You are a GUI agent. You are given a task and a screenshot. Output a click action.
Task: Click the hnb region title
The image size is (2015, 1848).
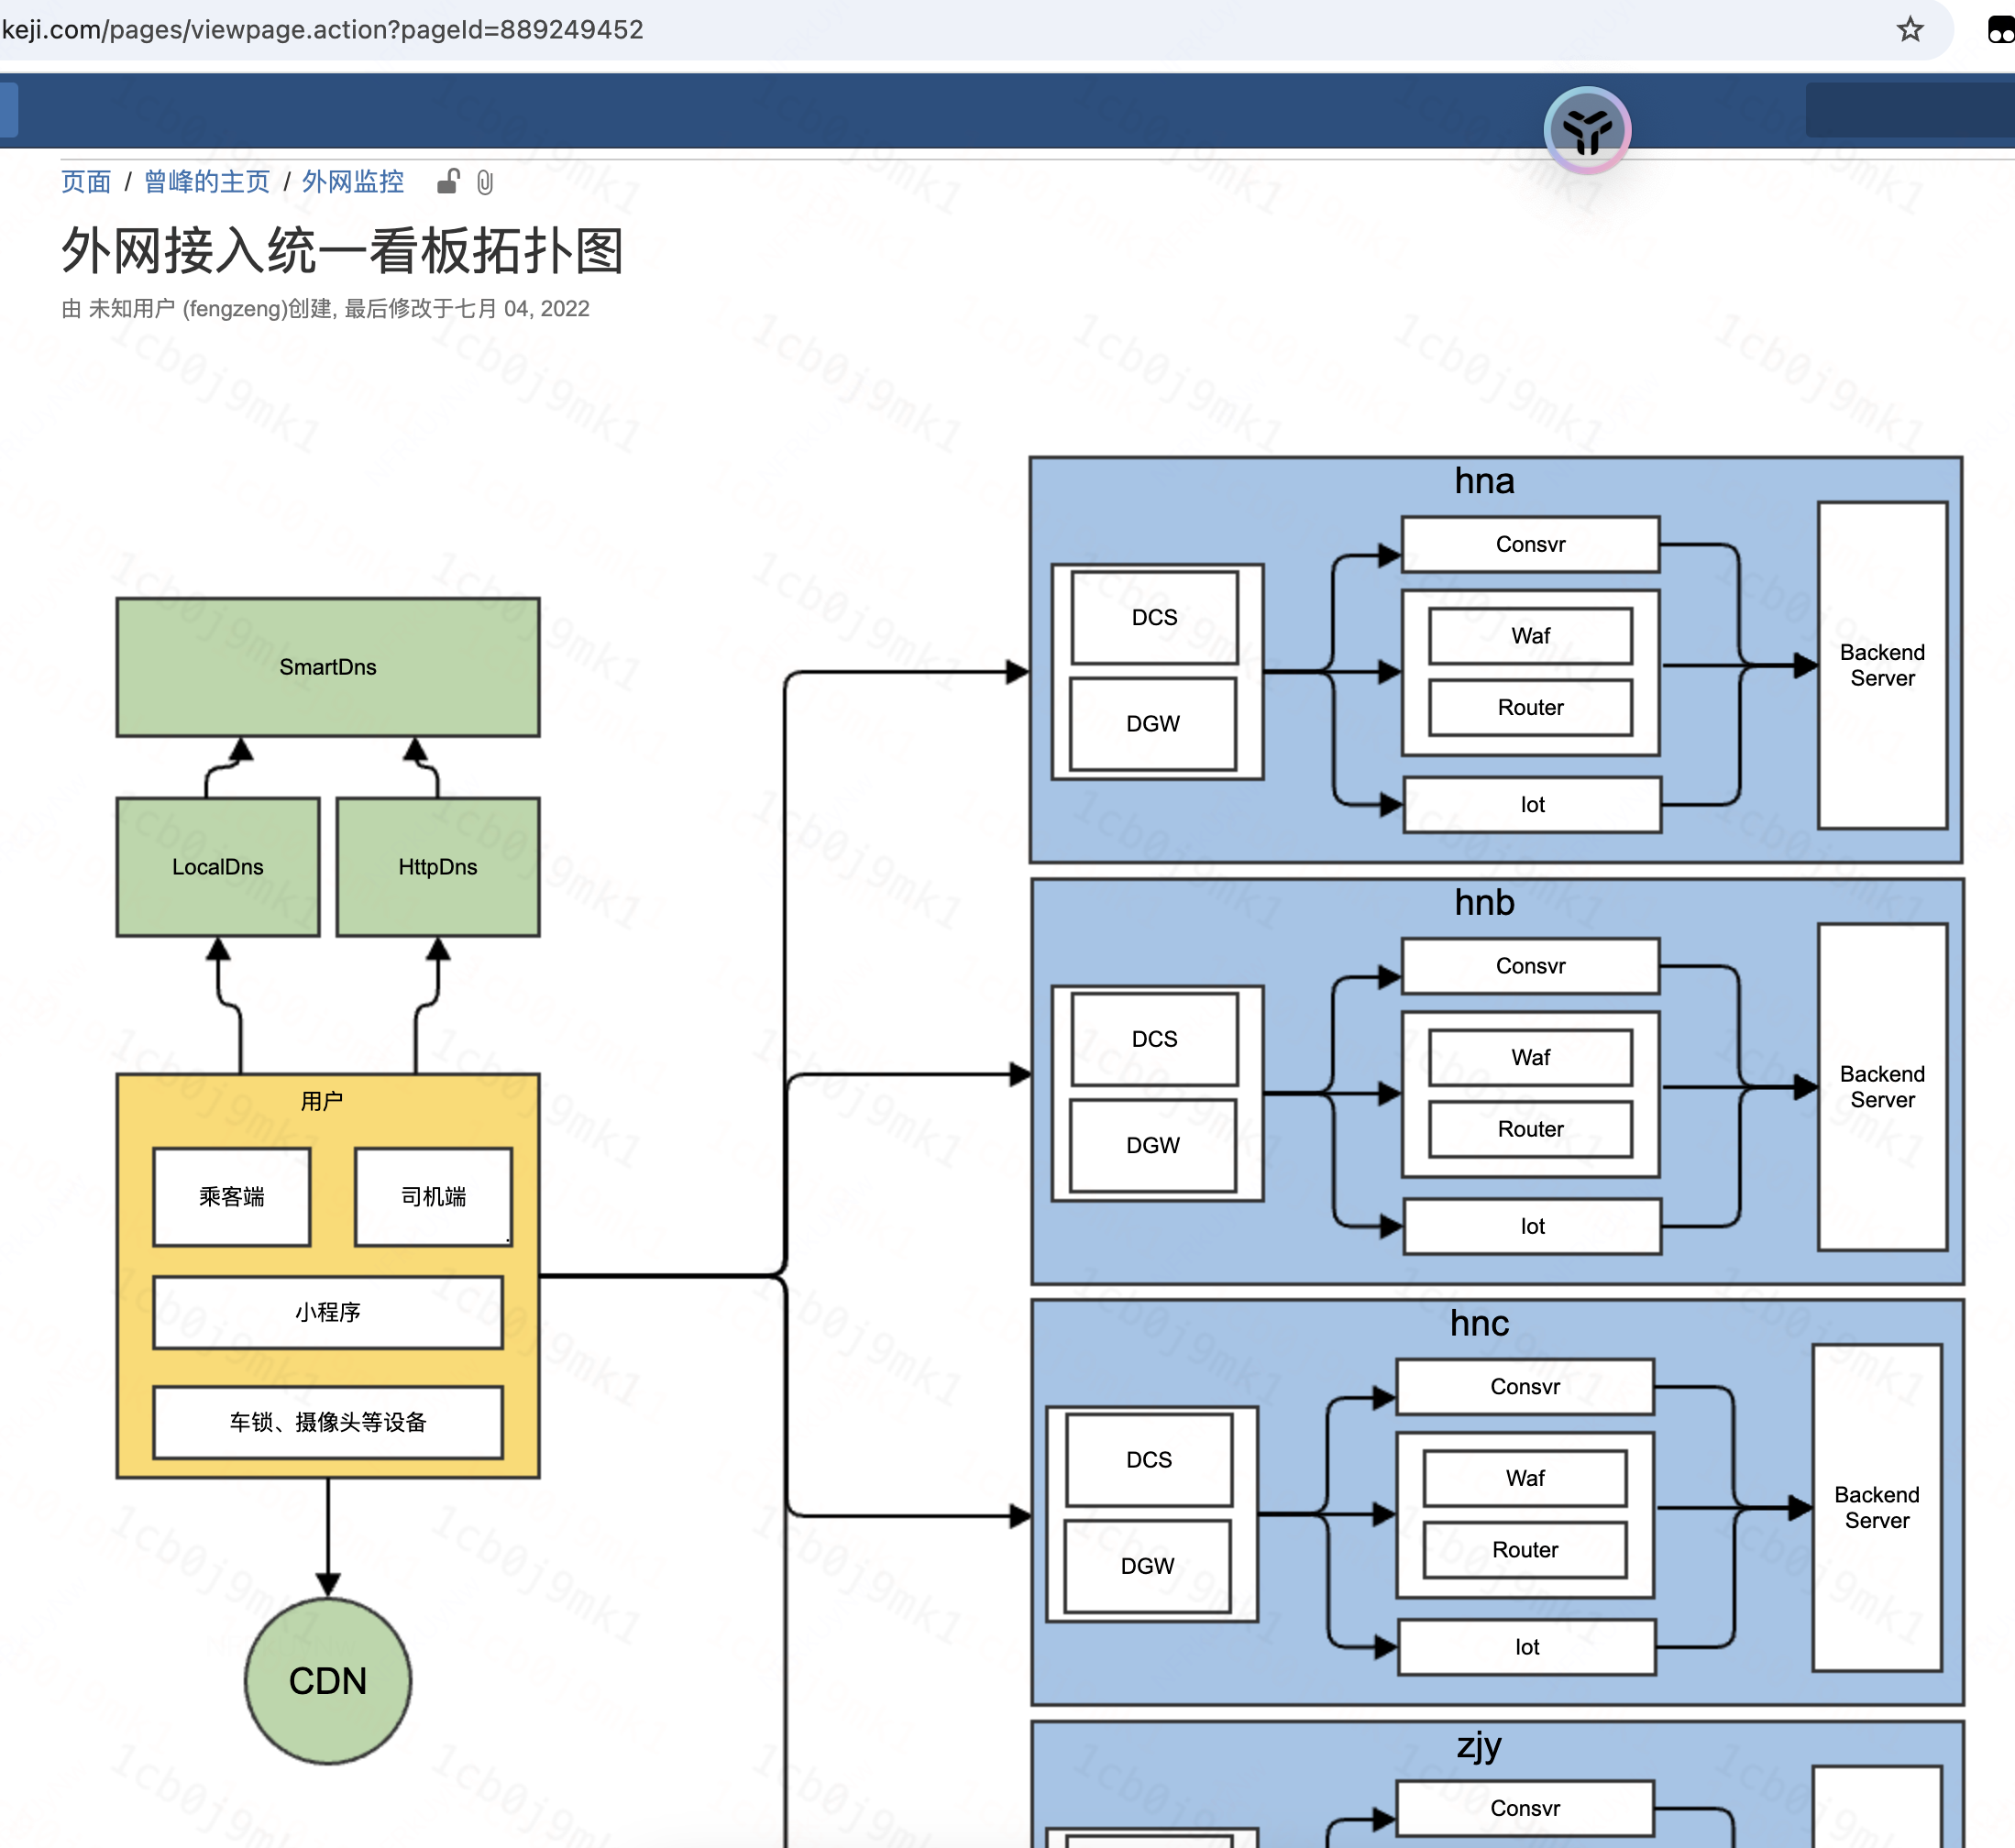tap(1485, 903)
